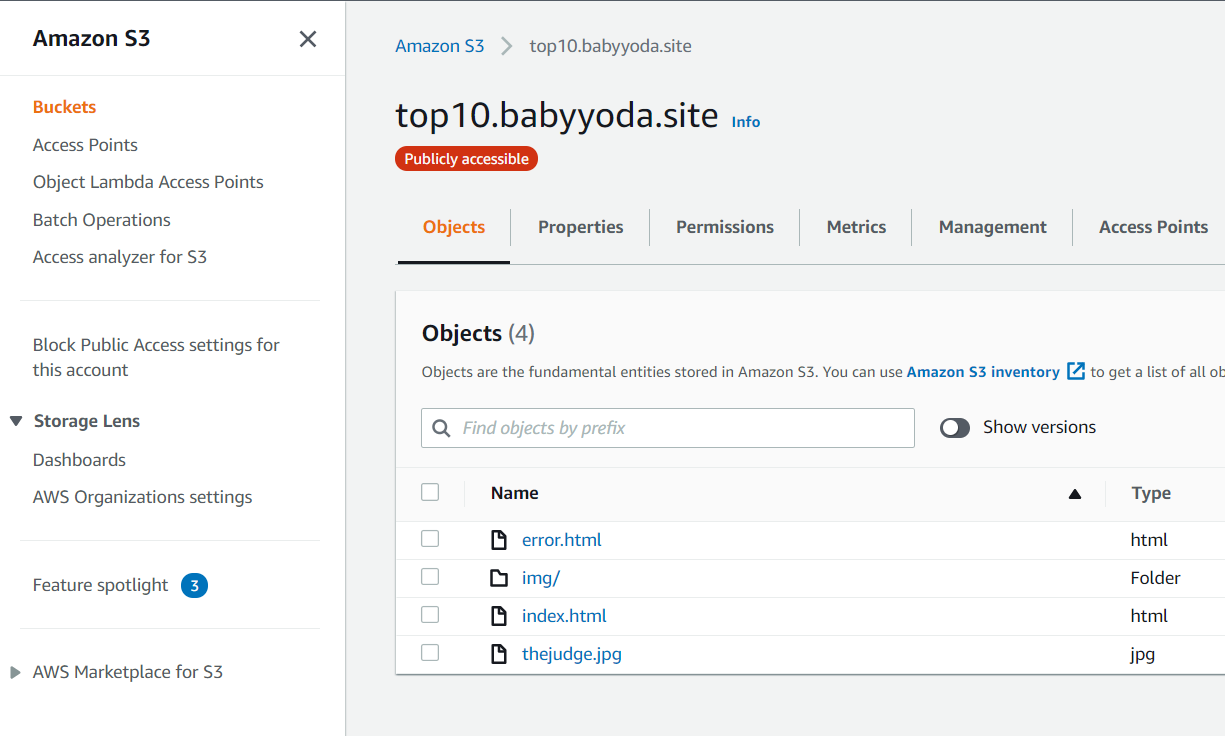Click the Objects (4) heading
Image resolution: width=1225 pixels, height=736 pixels.
478,333
